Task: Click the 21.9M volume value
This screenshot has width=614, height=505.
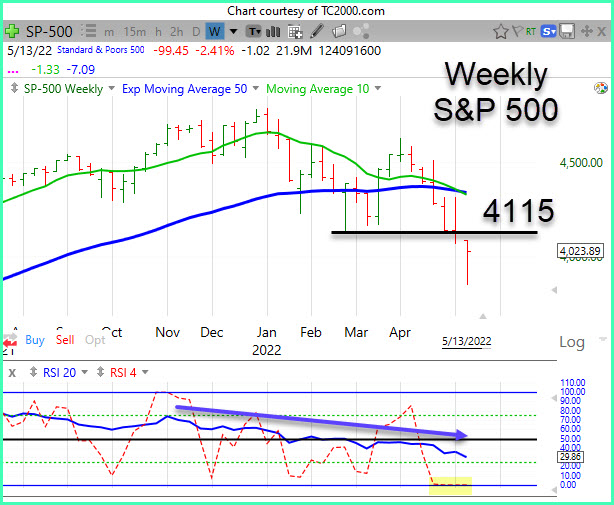Action: tap(294, 50)
